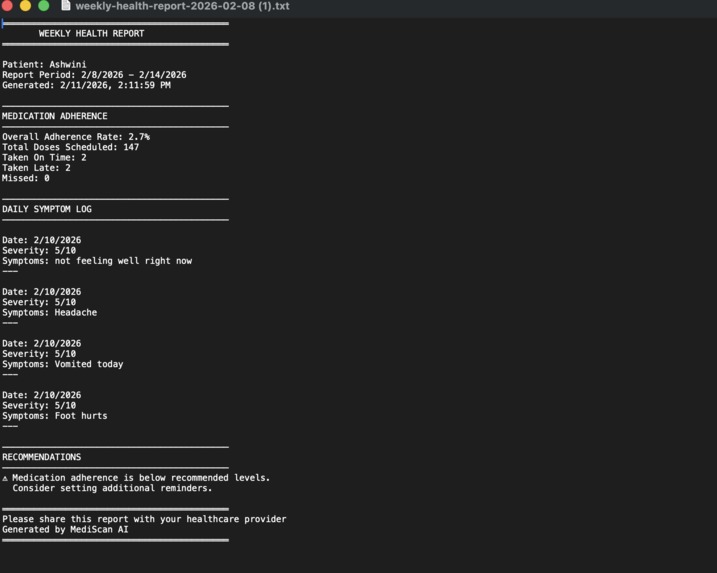Click the Symptoms: Foot hurts line
717x573 pixels.
coord(55,416)
